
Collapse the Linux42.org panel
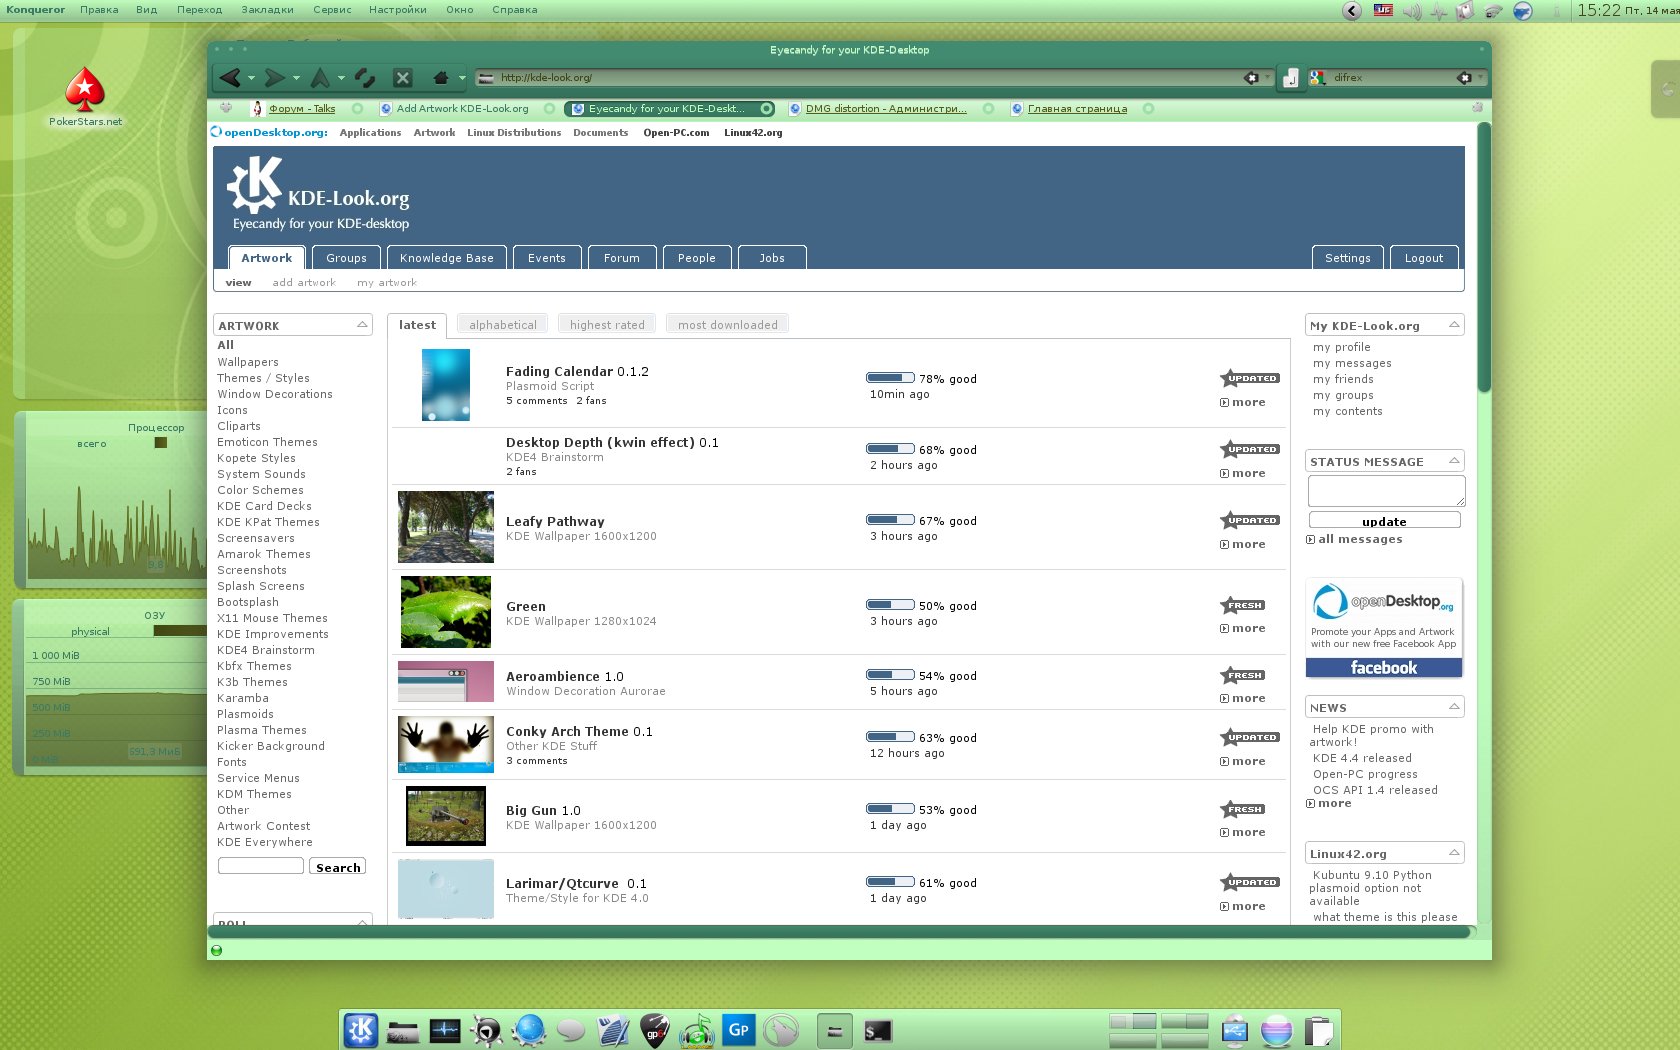click(x=1454, y=853)
